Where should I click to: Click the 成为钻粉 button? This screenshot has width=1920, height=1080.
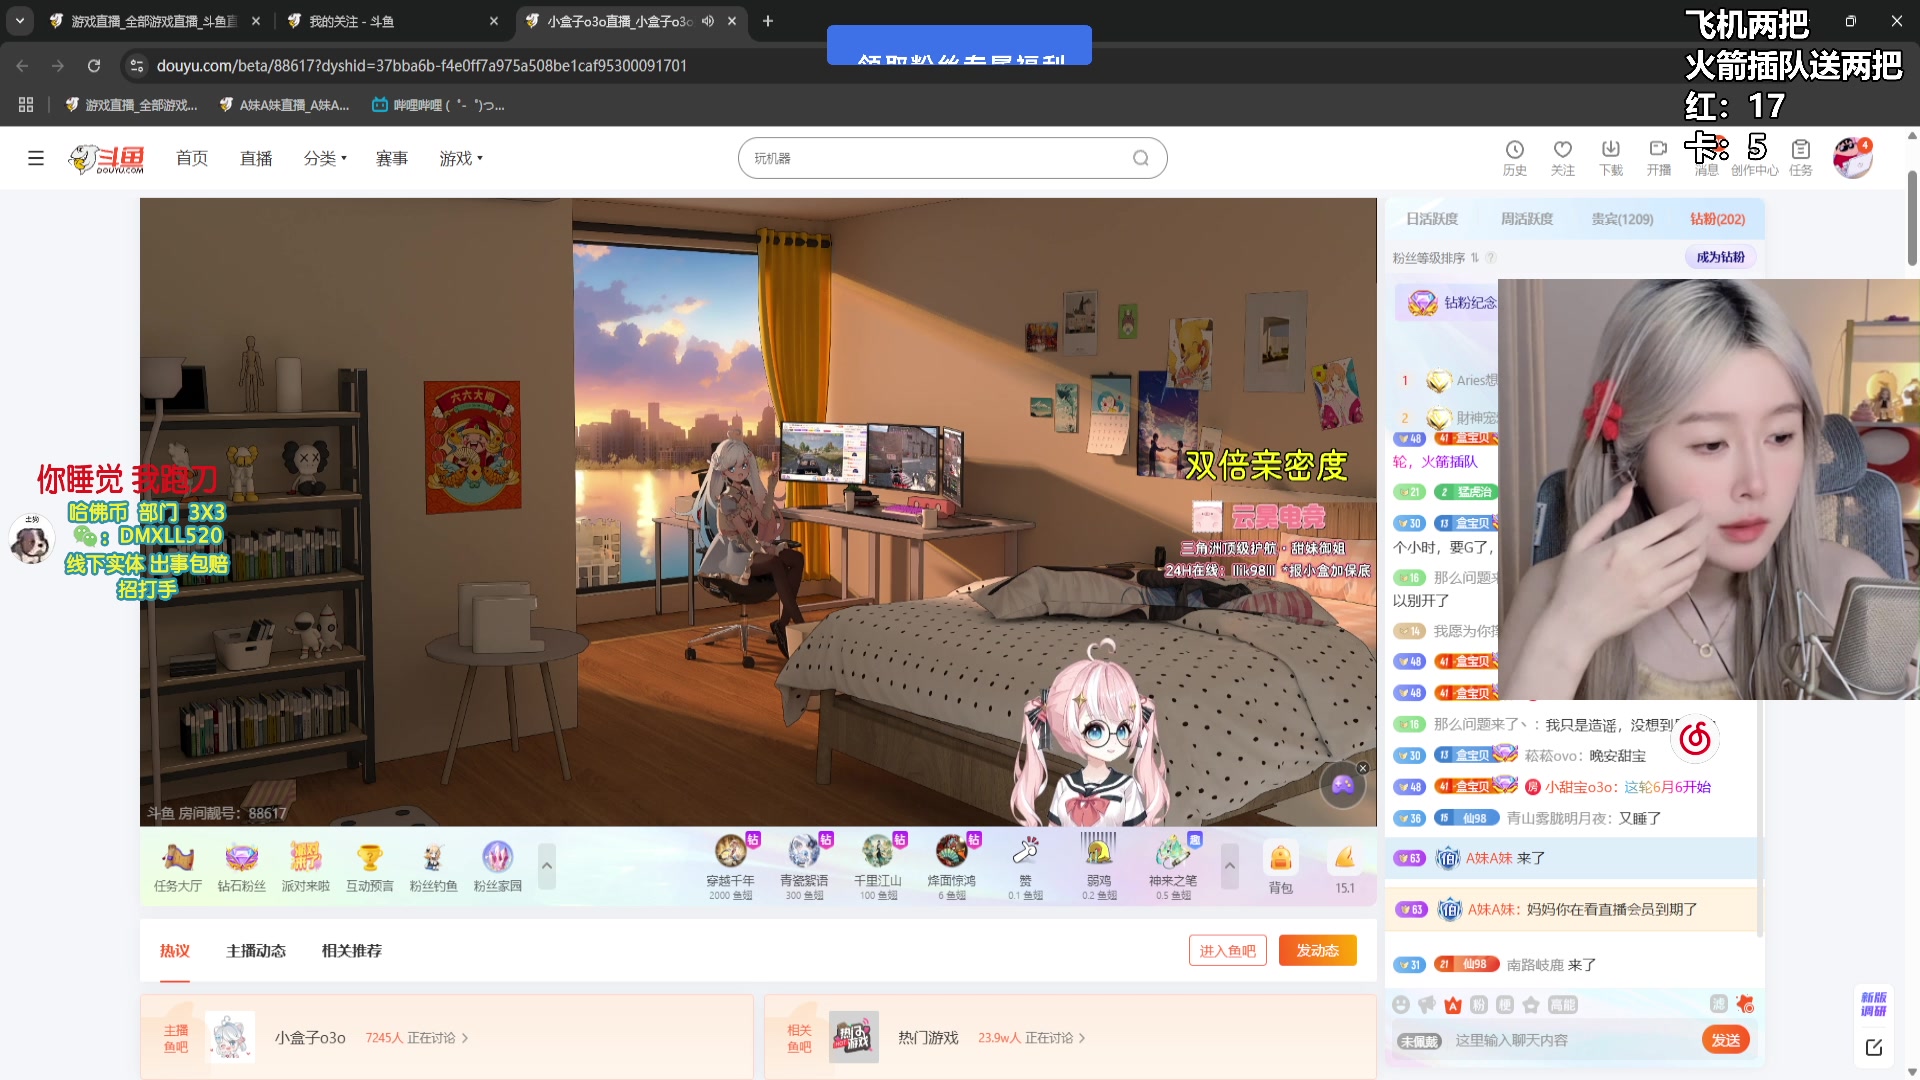click(1720, 257)
